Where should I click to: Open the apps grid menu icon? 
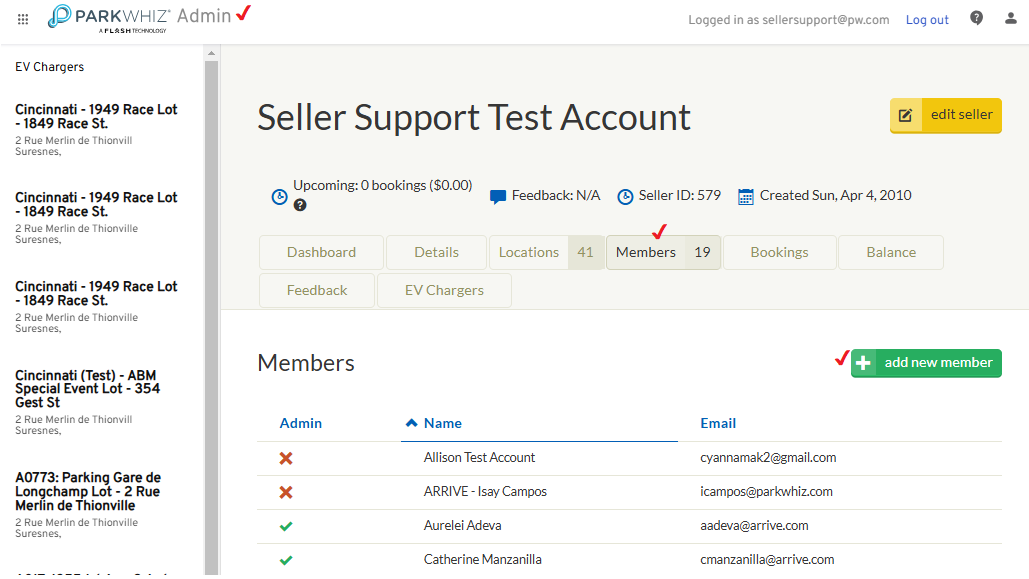pos(23,20)
